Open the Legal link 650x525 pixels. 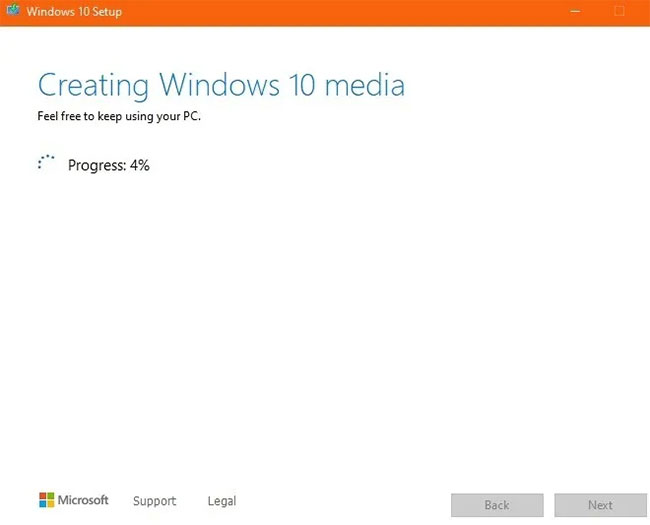click(x=222, y=501)
